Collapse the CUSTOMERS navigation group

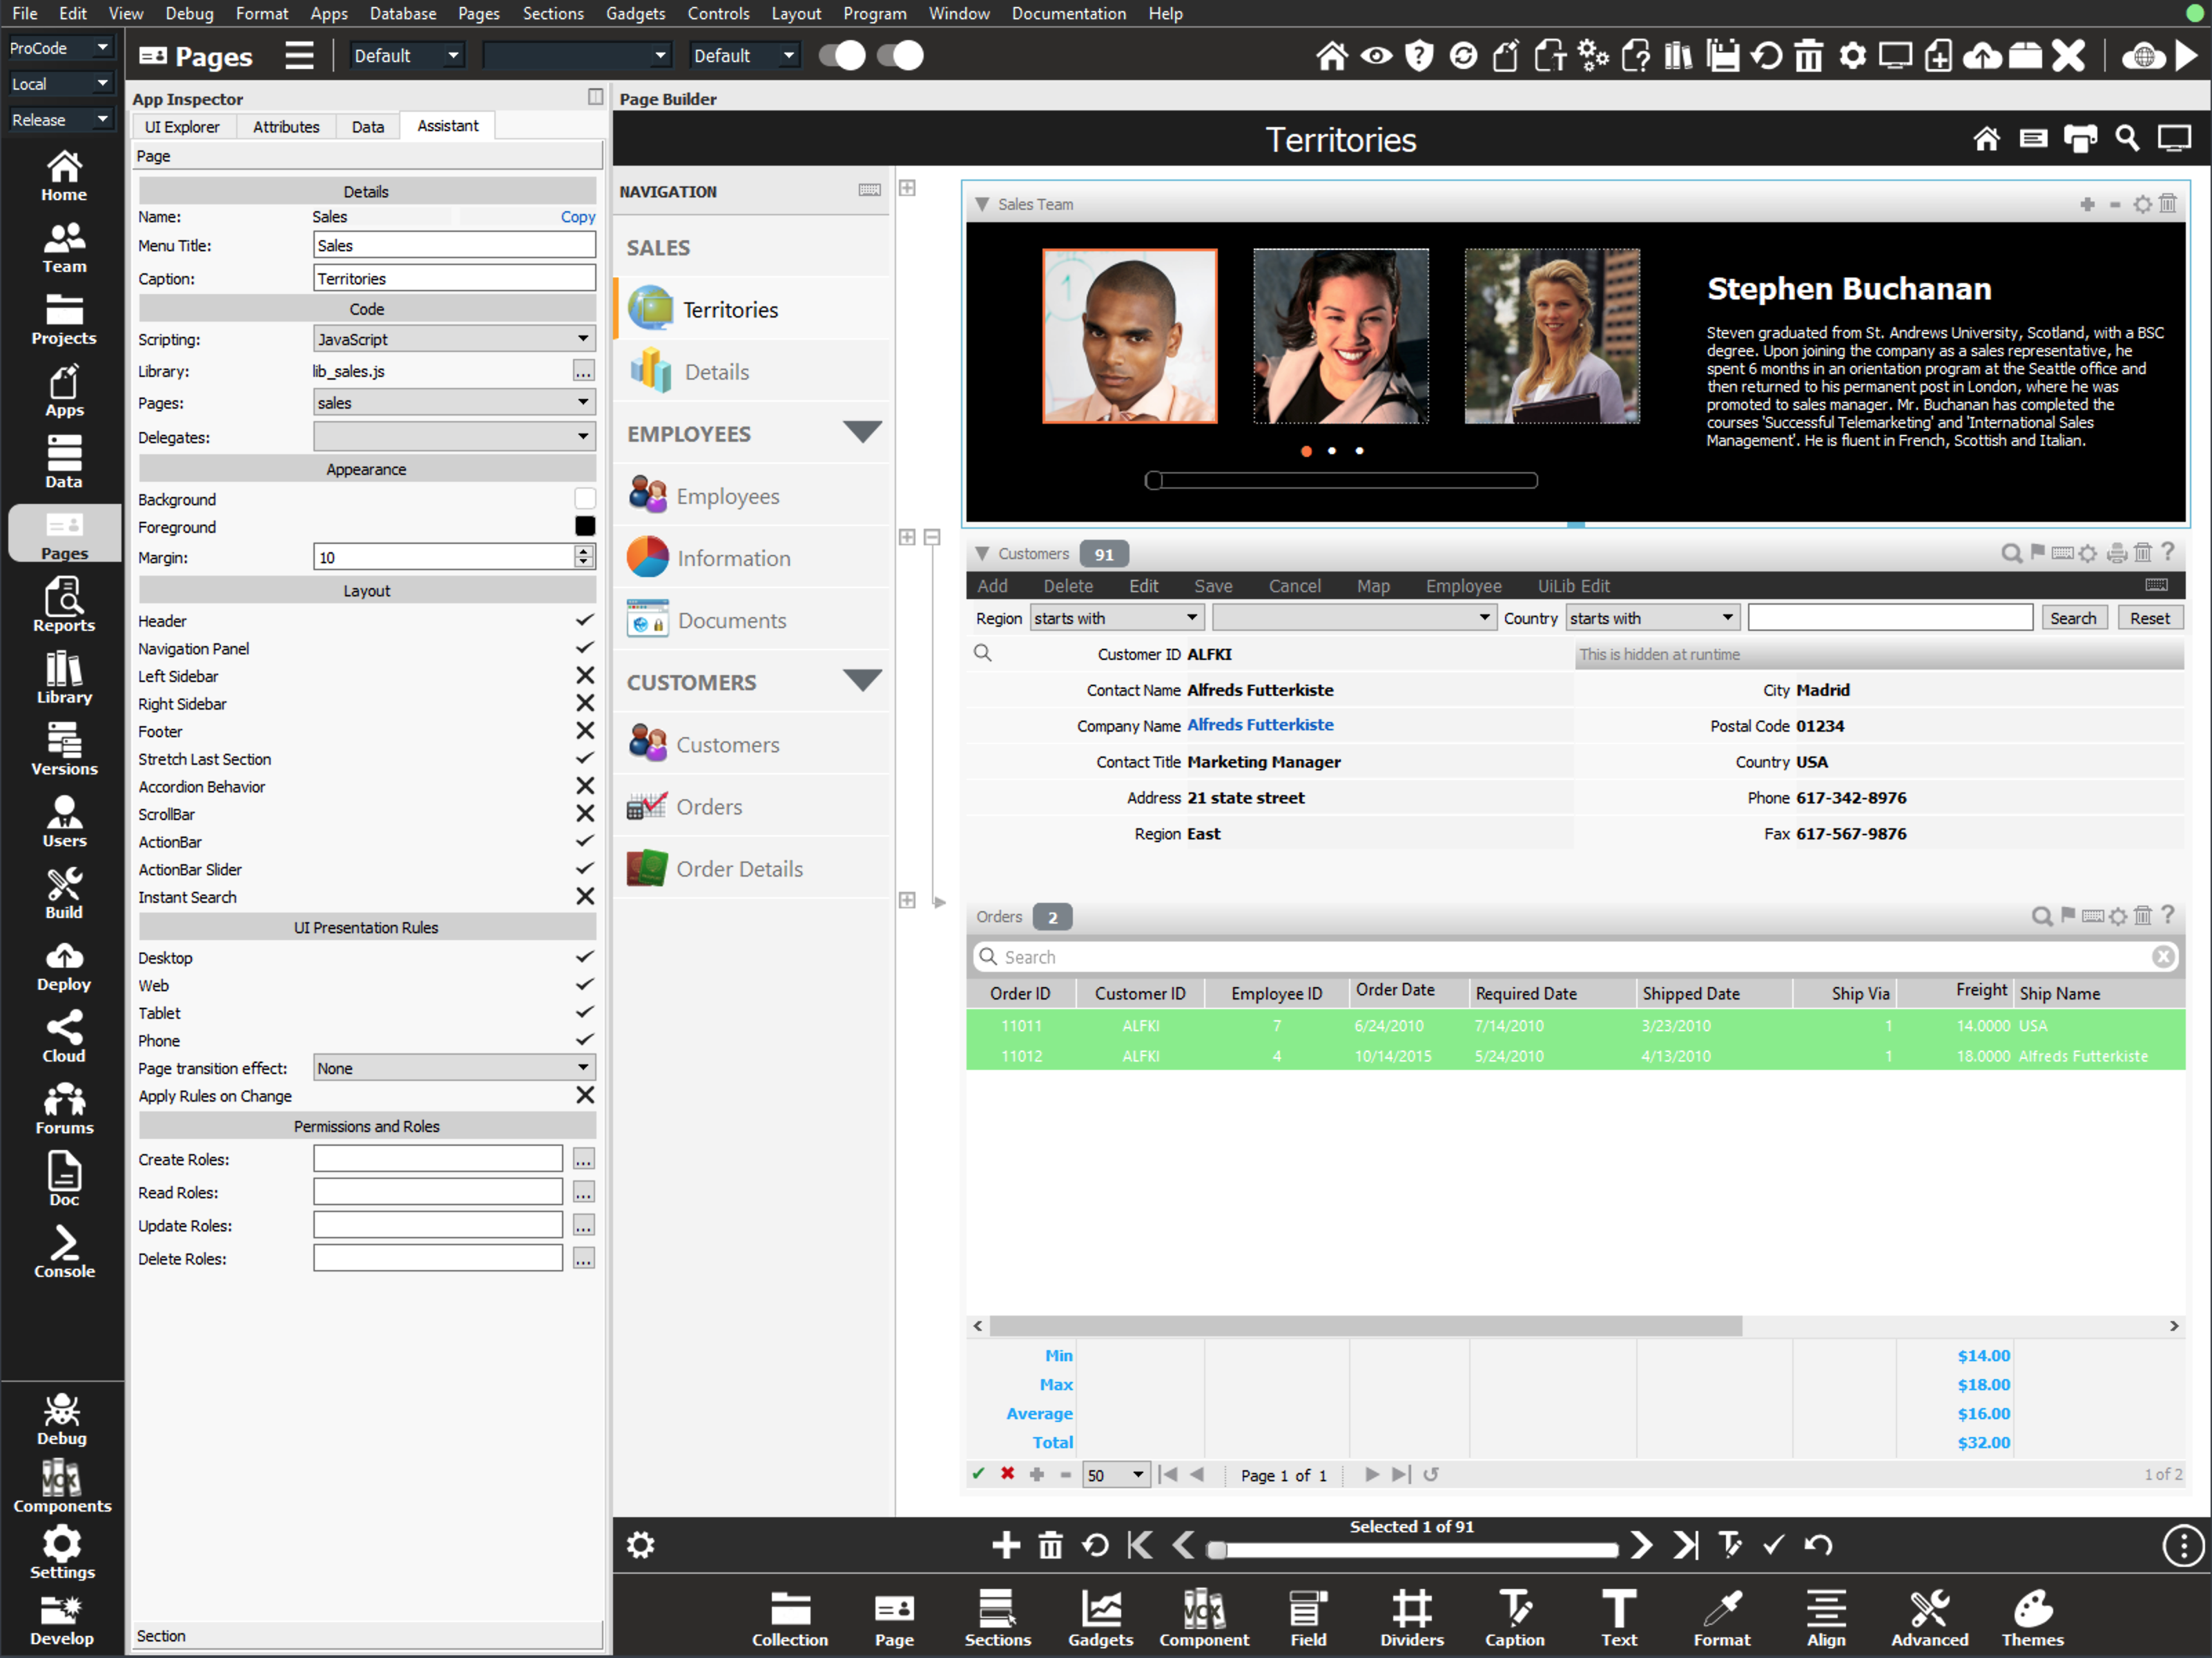(861, 681)
